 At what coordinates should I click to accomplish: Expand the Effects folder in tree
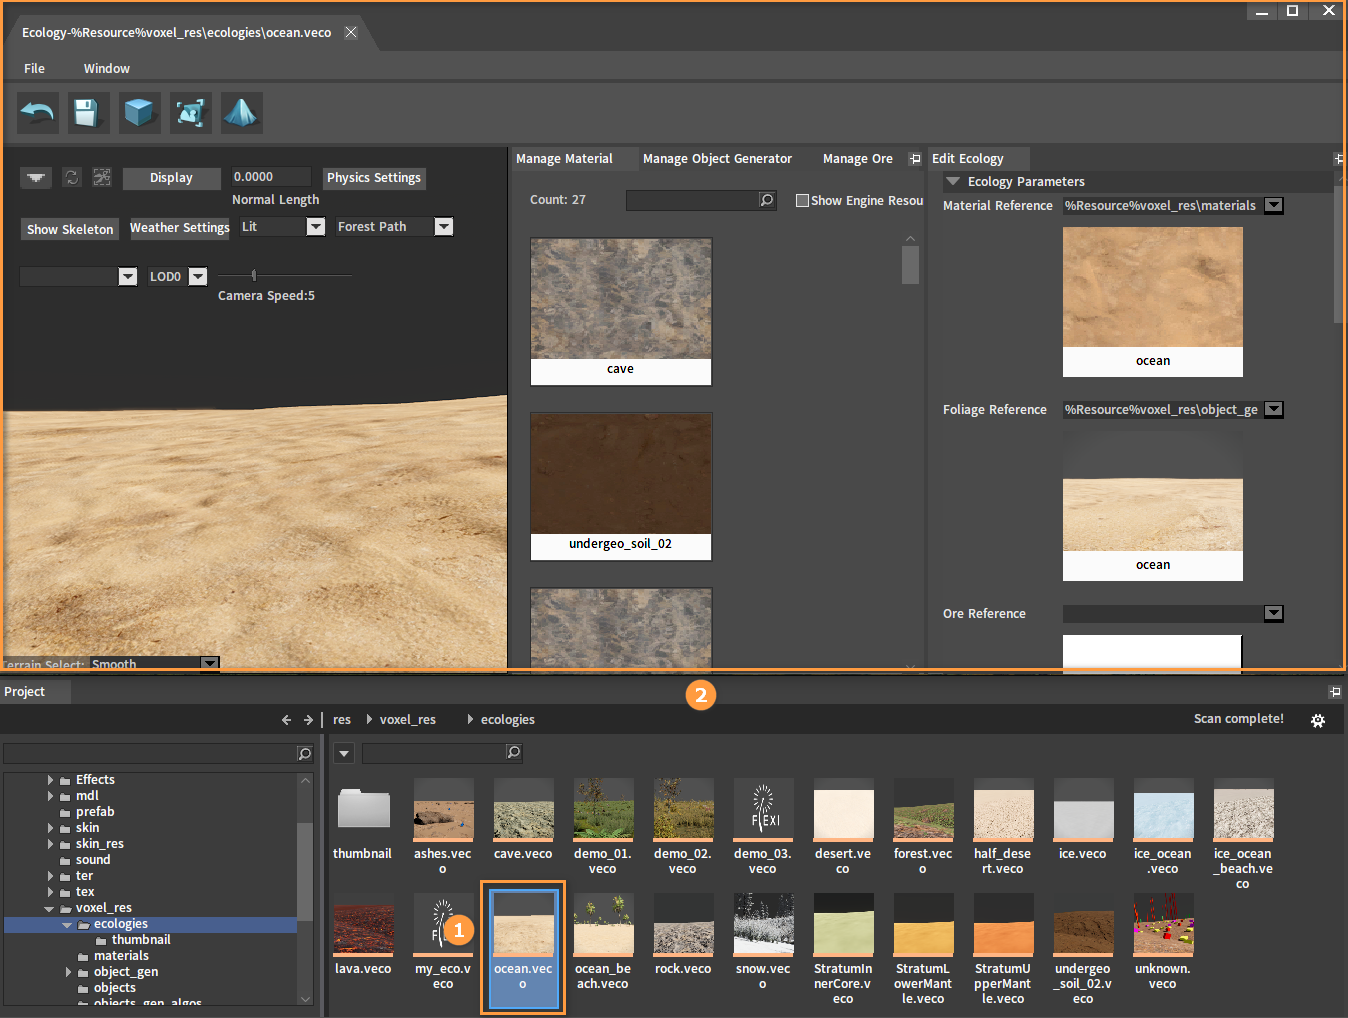tap(50, 780)
